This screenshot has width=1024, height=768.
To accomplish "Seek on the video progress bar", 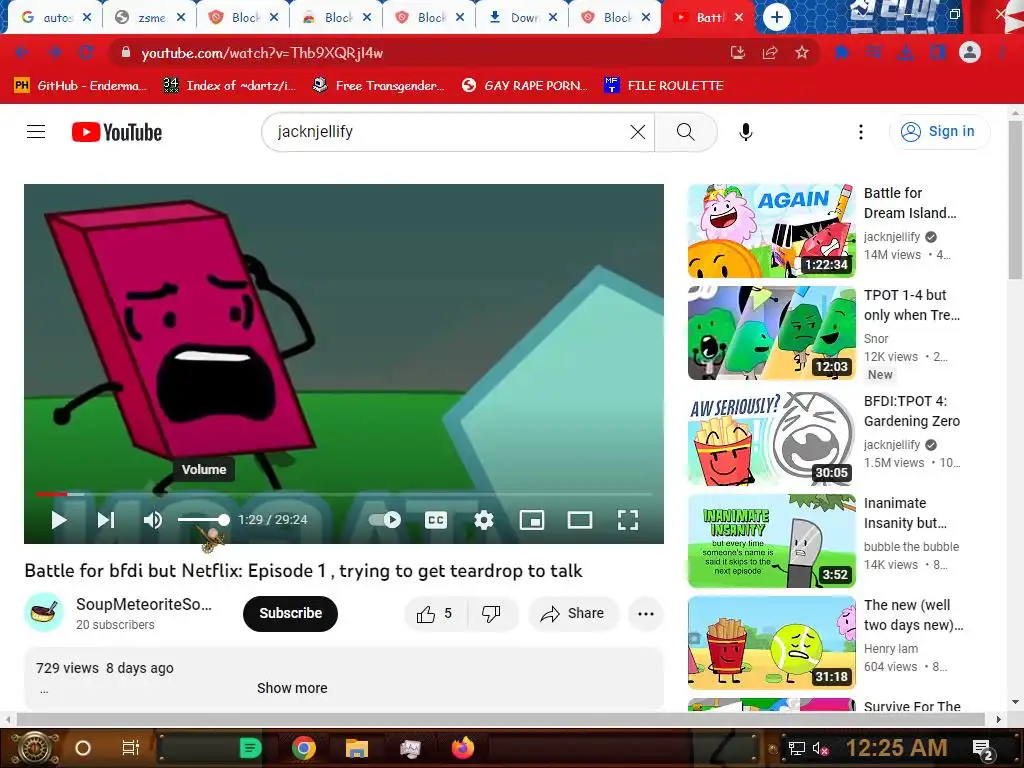I will pos(344,494).
